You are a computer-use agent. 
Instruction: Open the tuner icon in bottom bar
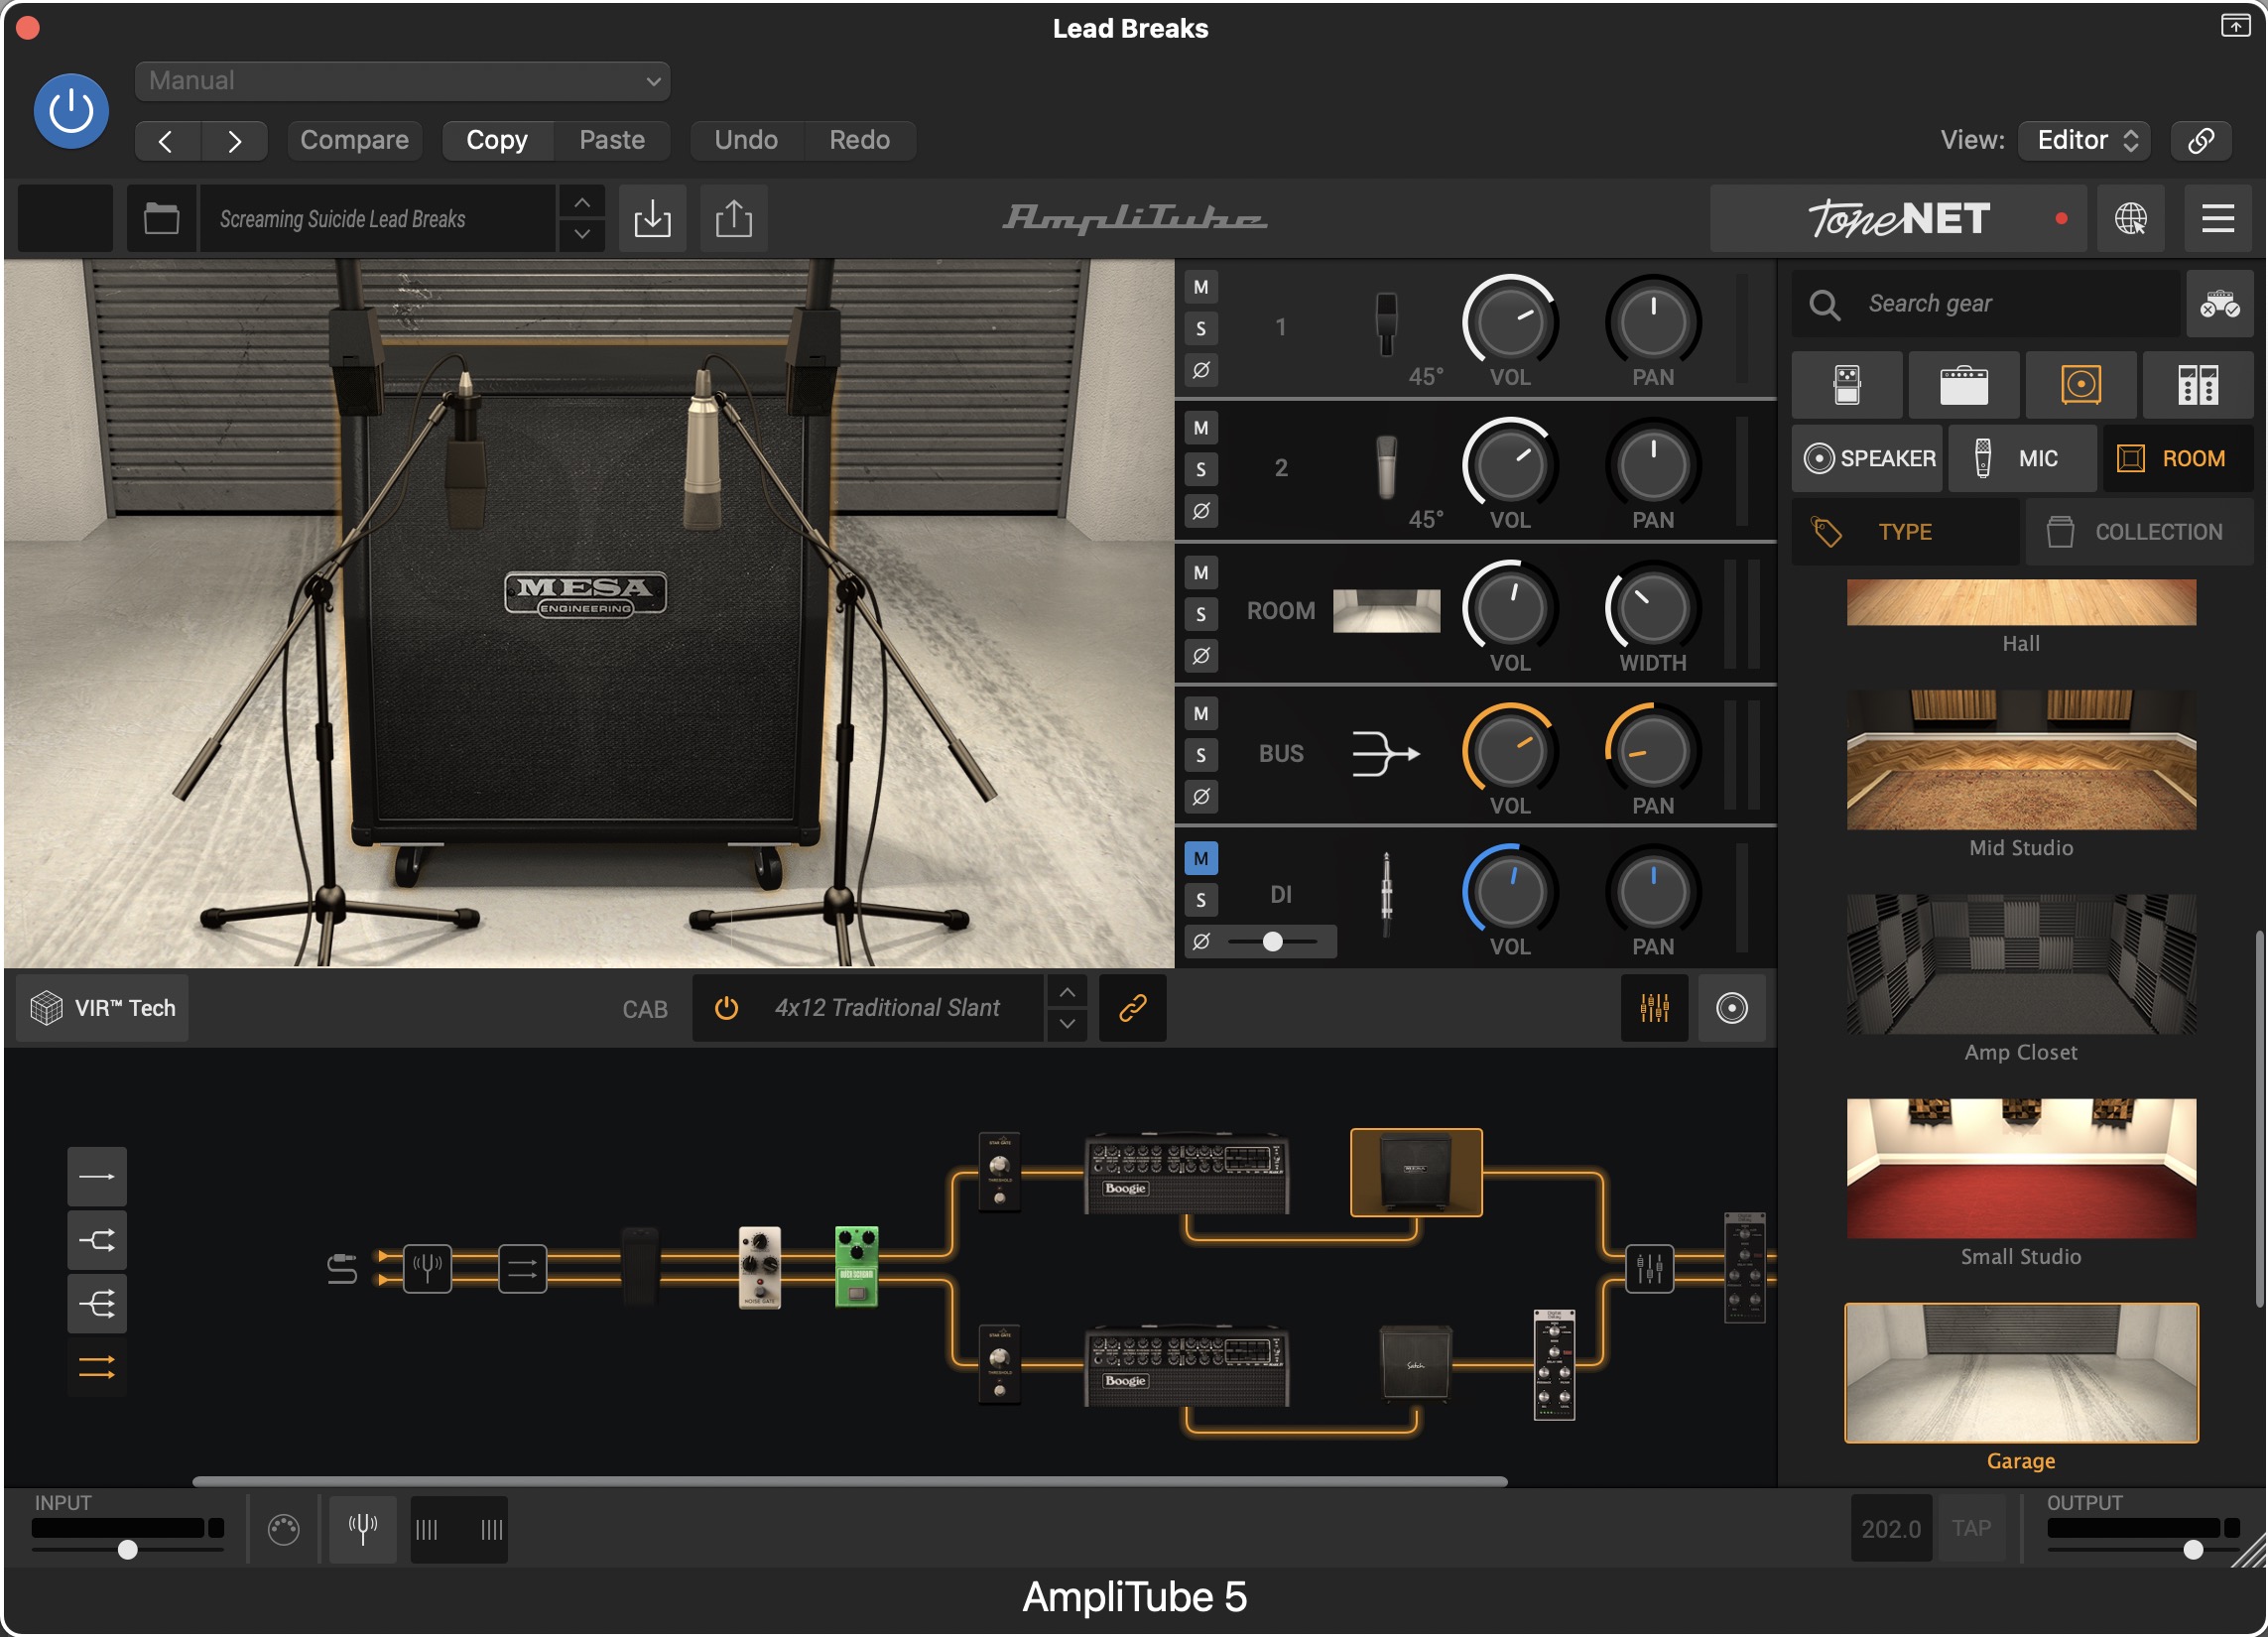click(x=363, y=1530)
